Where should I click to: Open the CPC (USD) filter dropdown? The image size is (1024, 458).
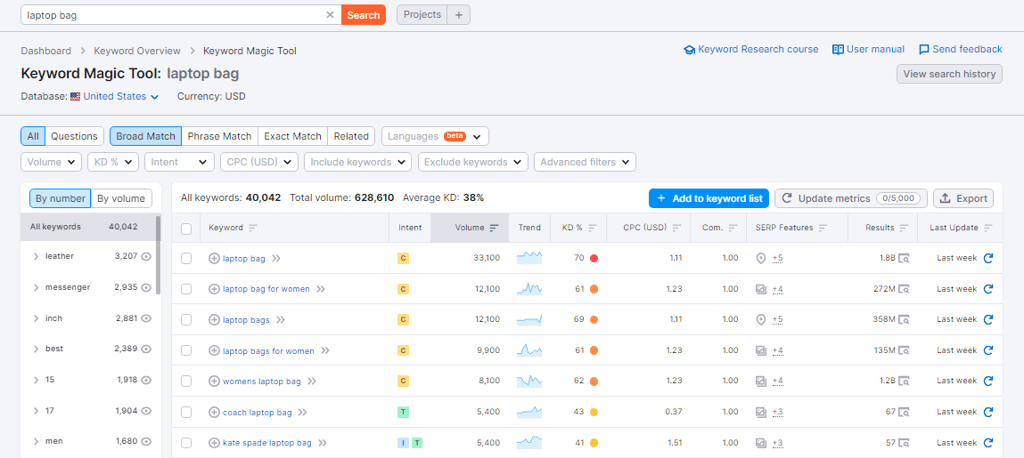point(259,162)
